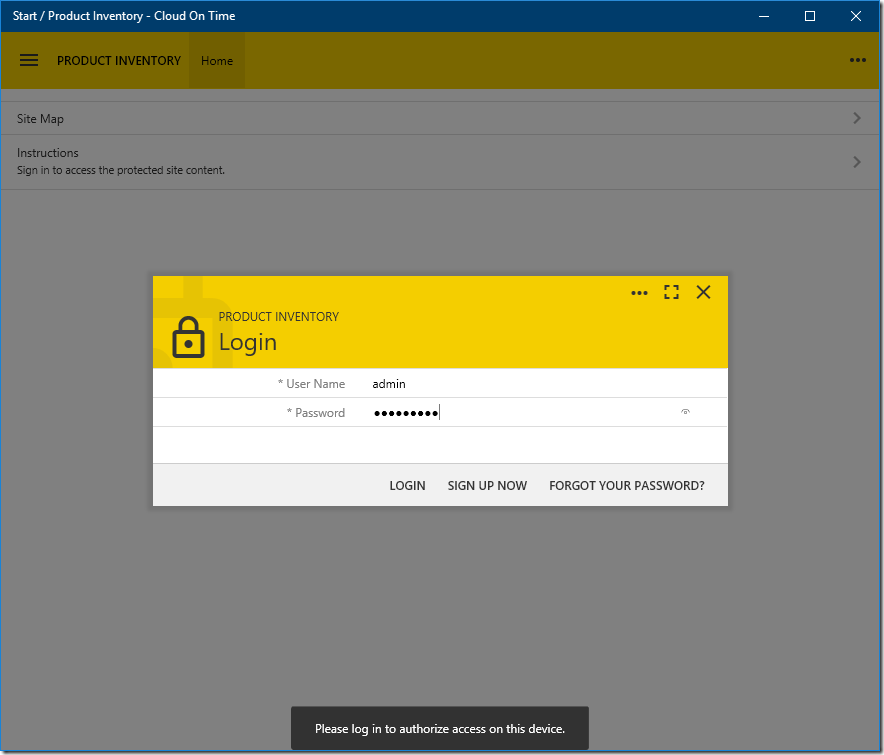Expand the Site Map row chevron
884x755 pixels.
857,118
